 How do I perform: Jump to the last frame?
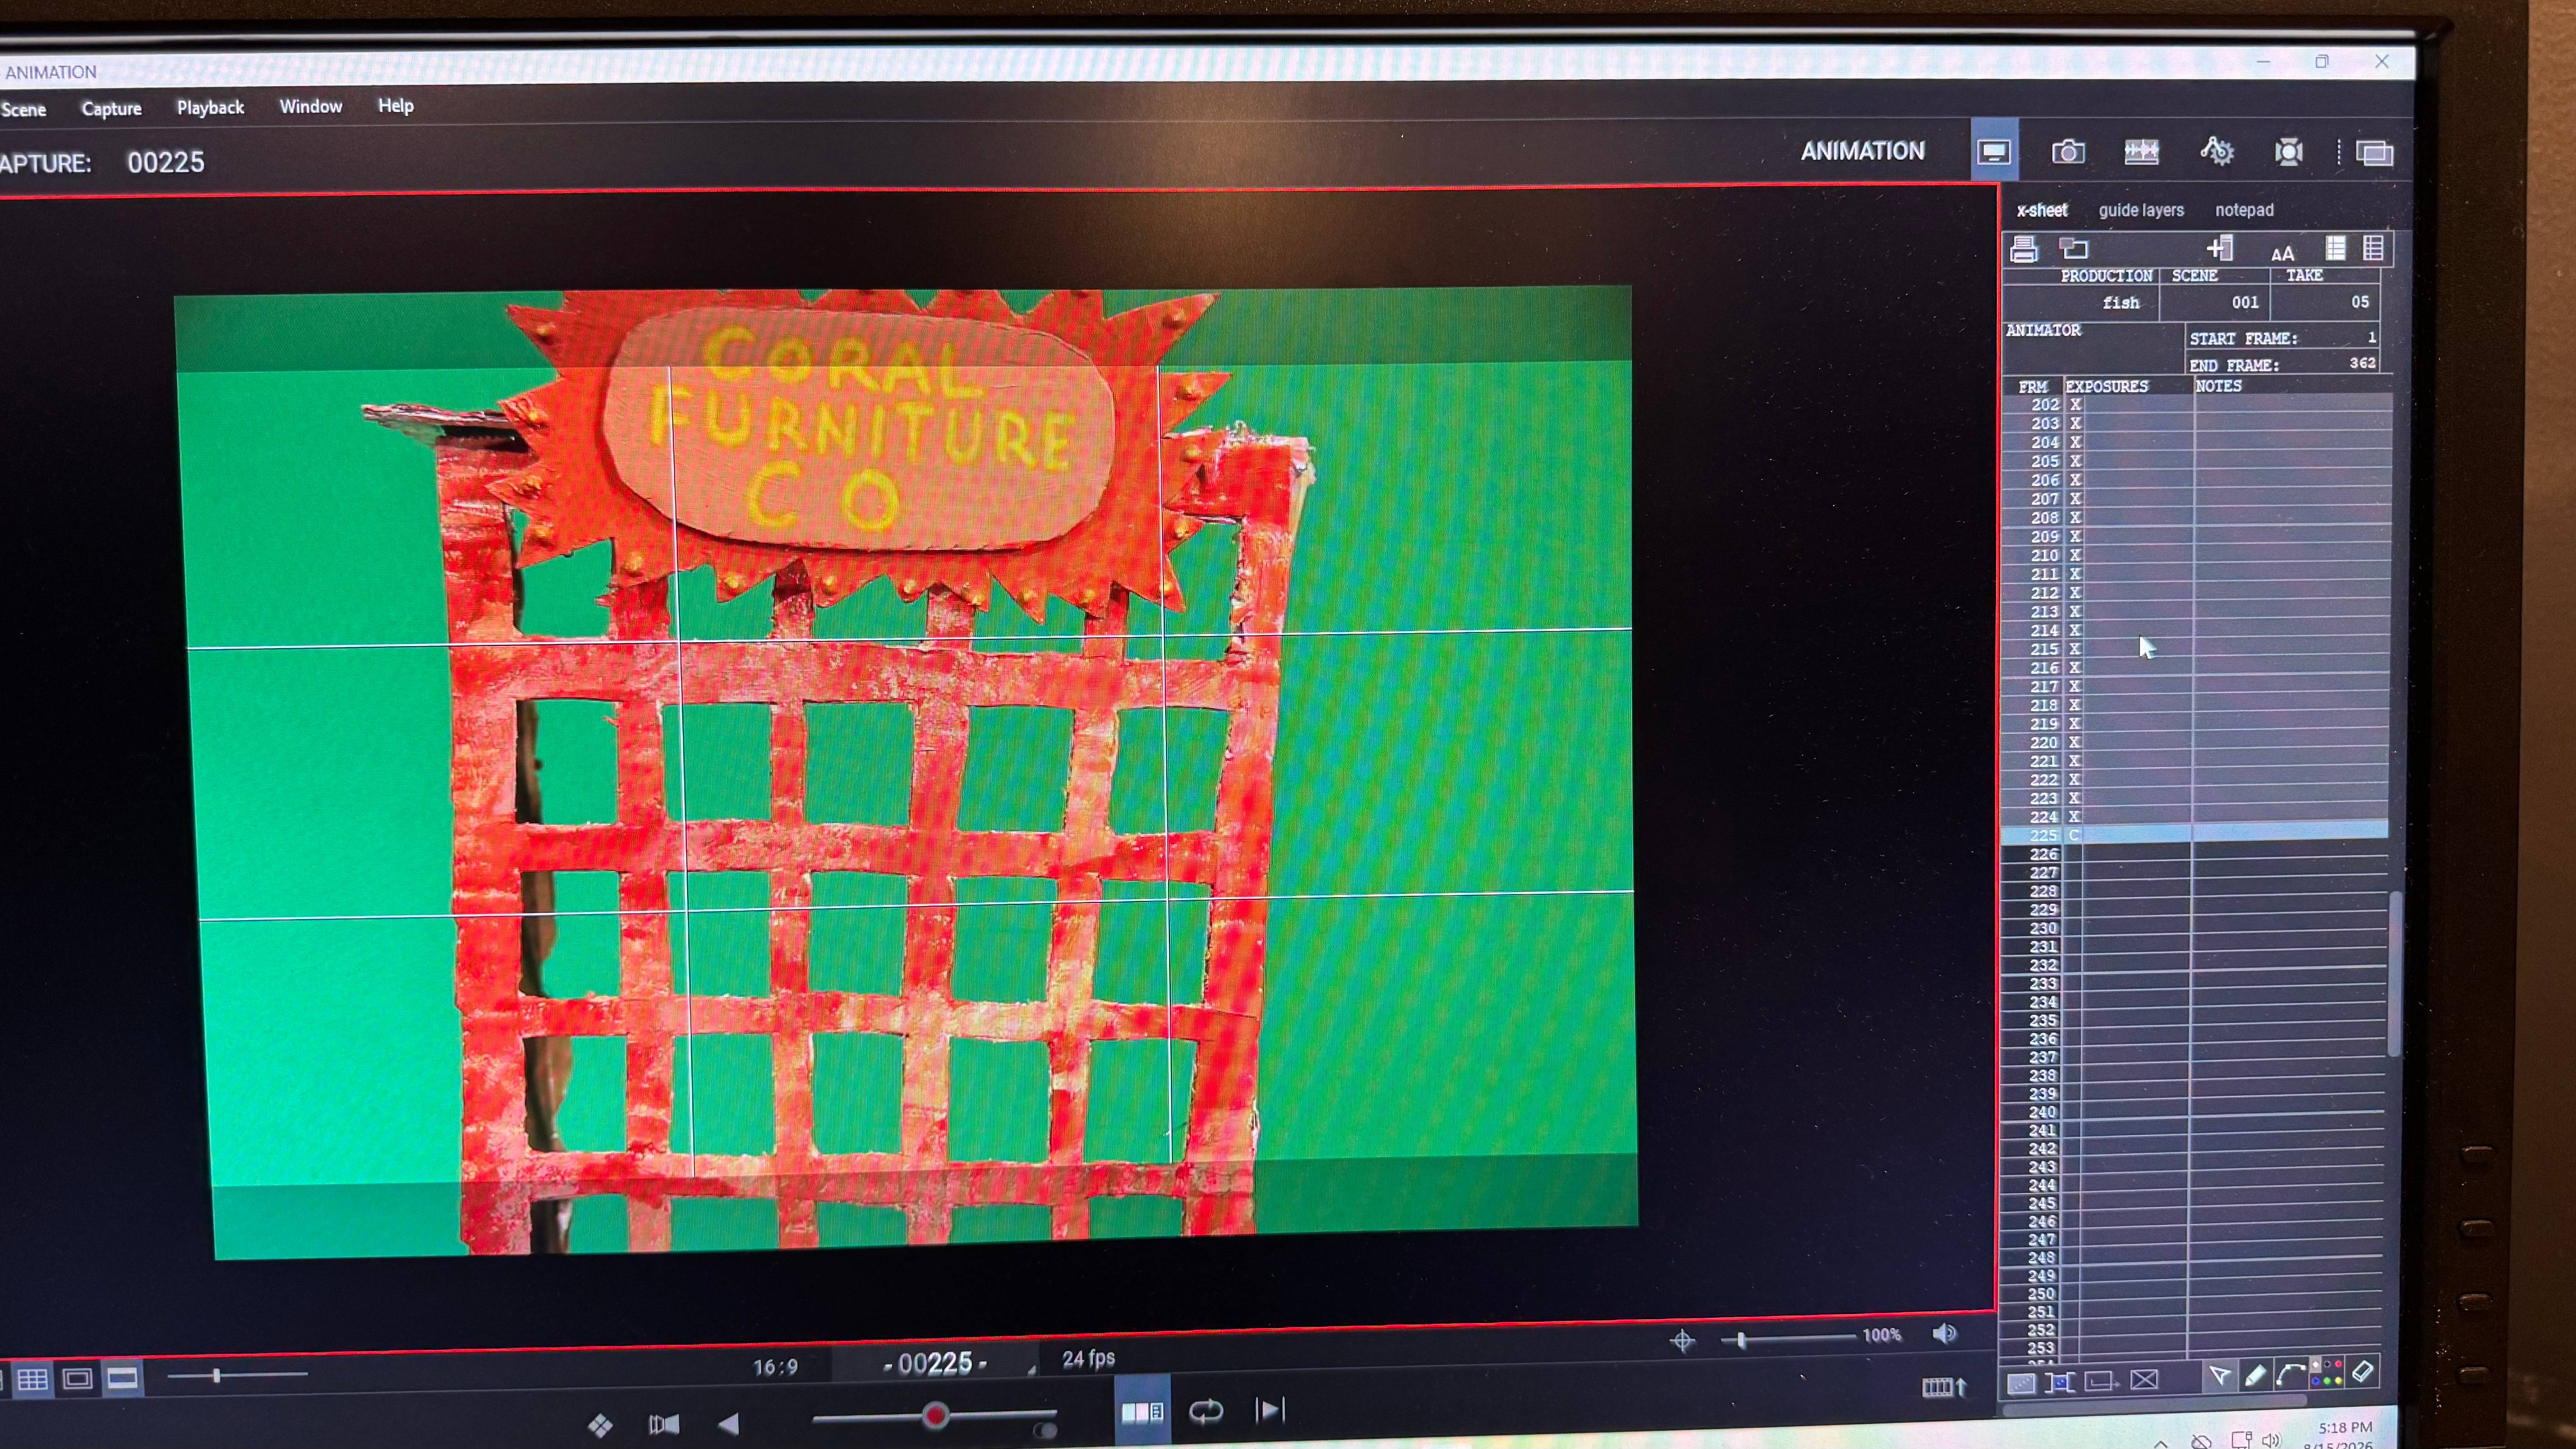pyautogui.click(x=1270, y=1411)
